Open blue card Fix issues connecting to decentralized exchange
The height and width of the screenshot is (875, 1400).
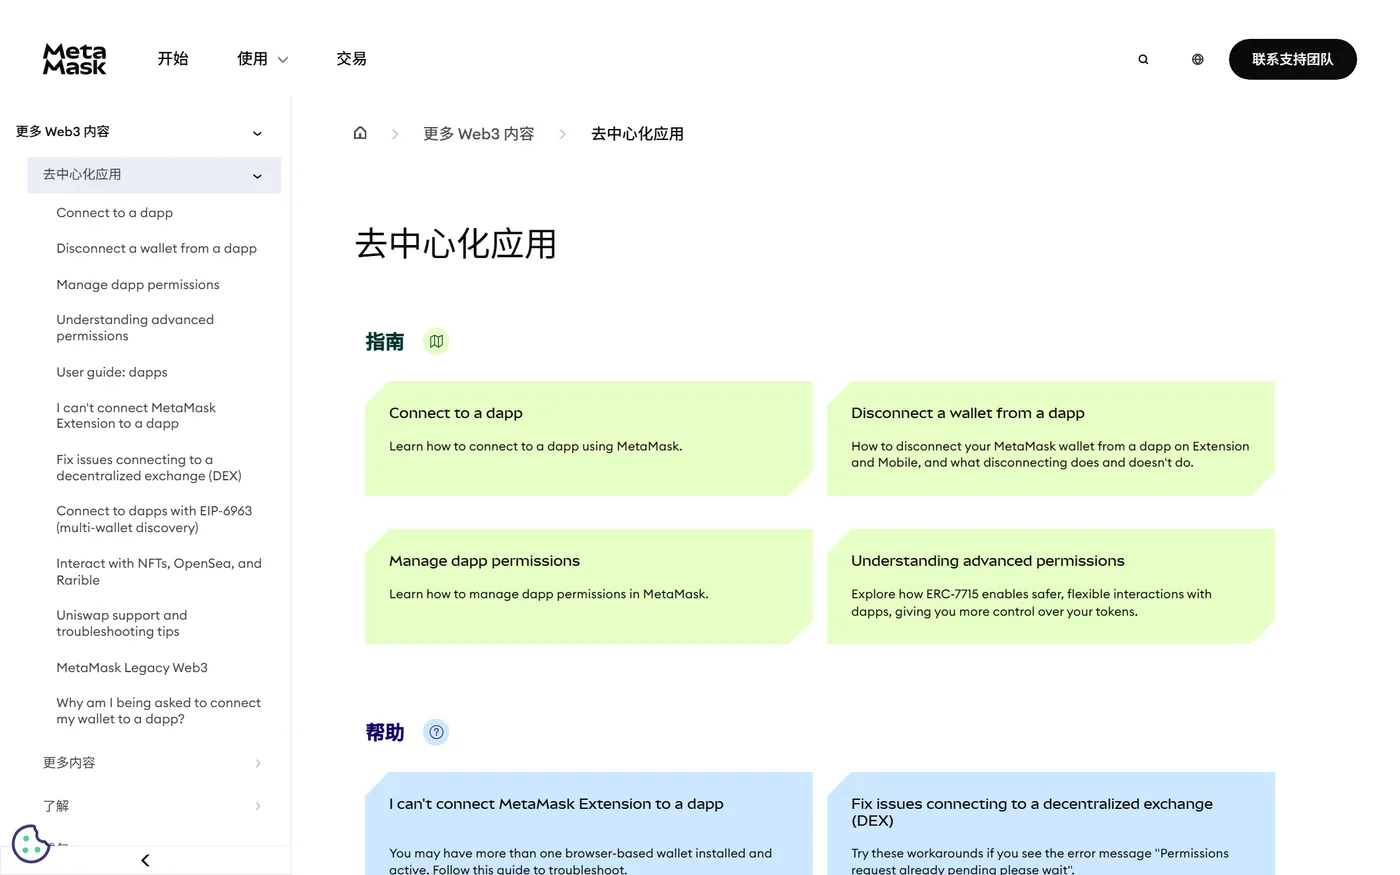click(x=1051, y=823)
